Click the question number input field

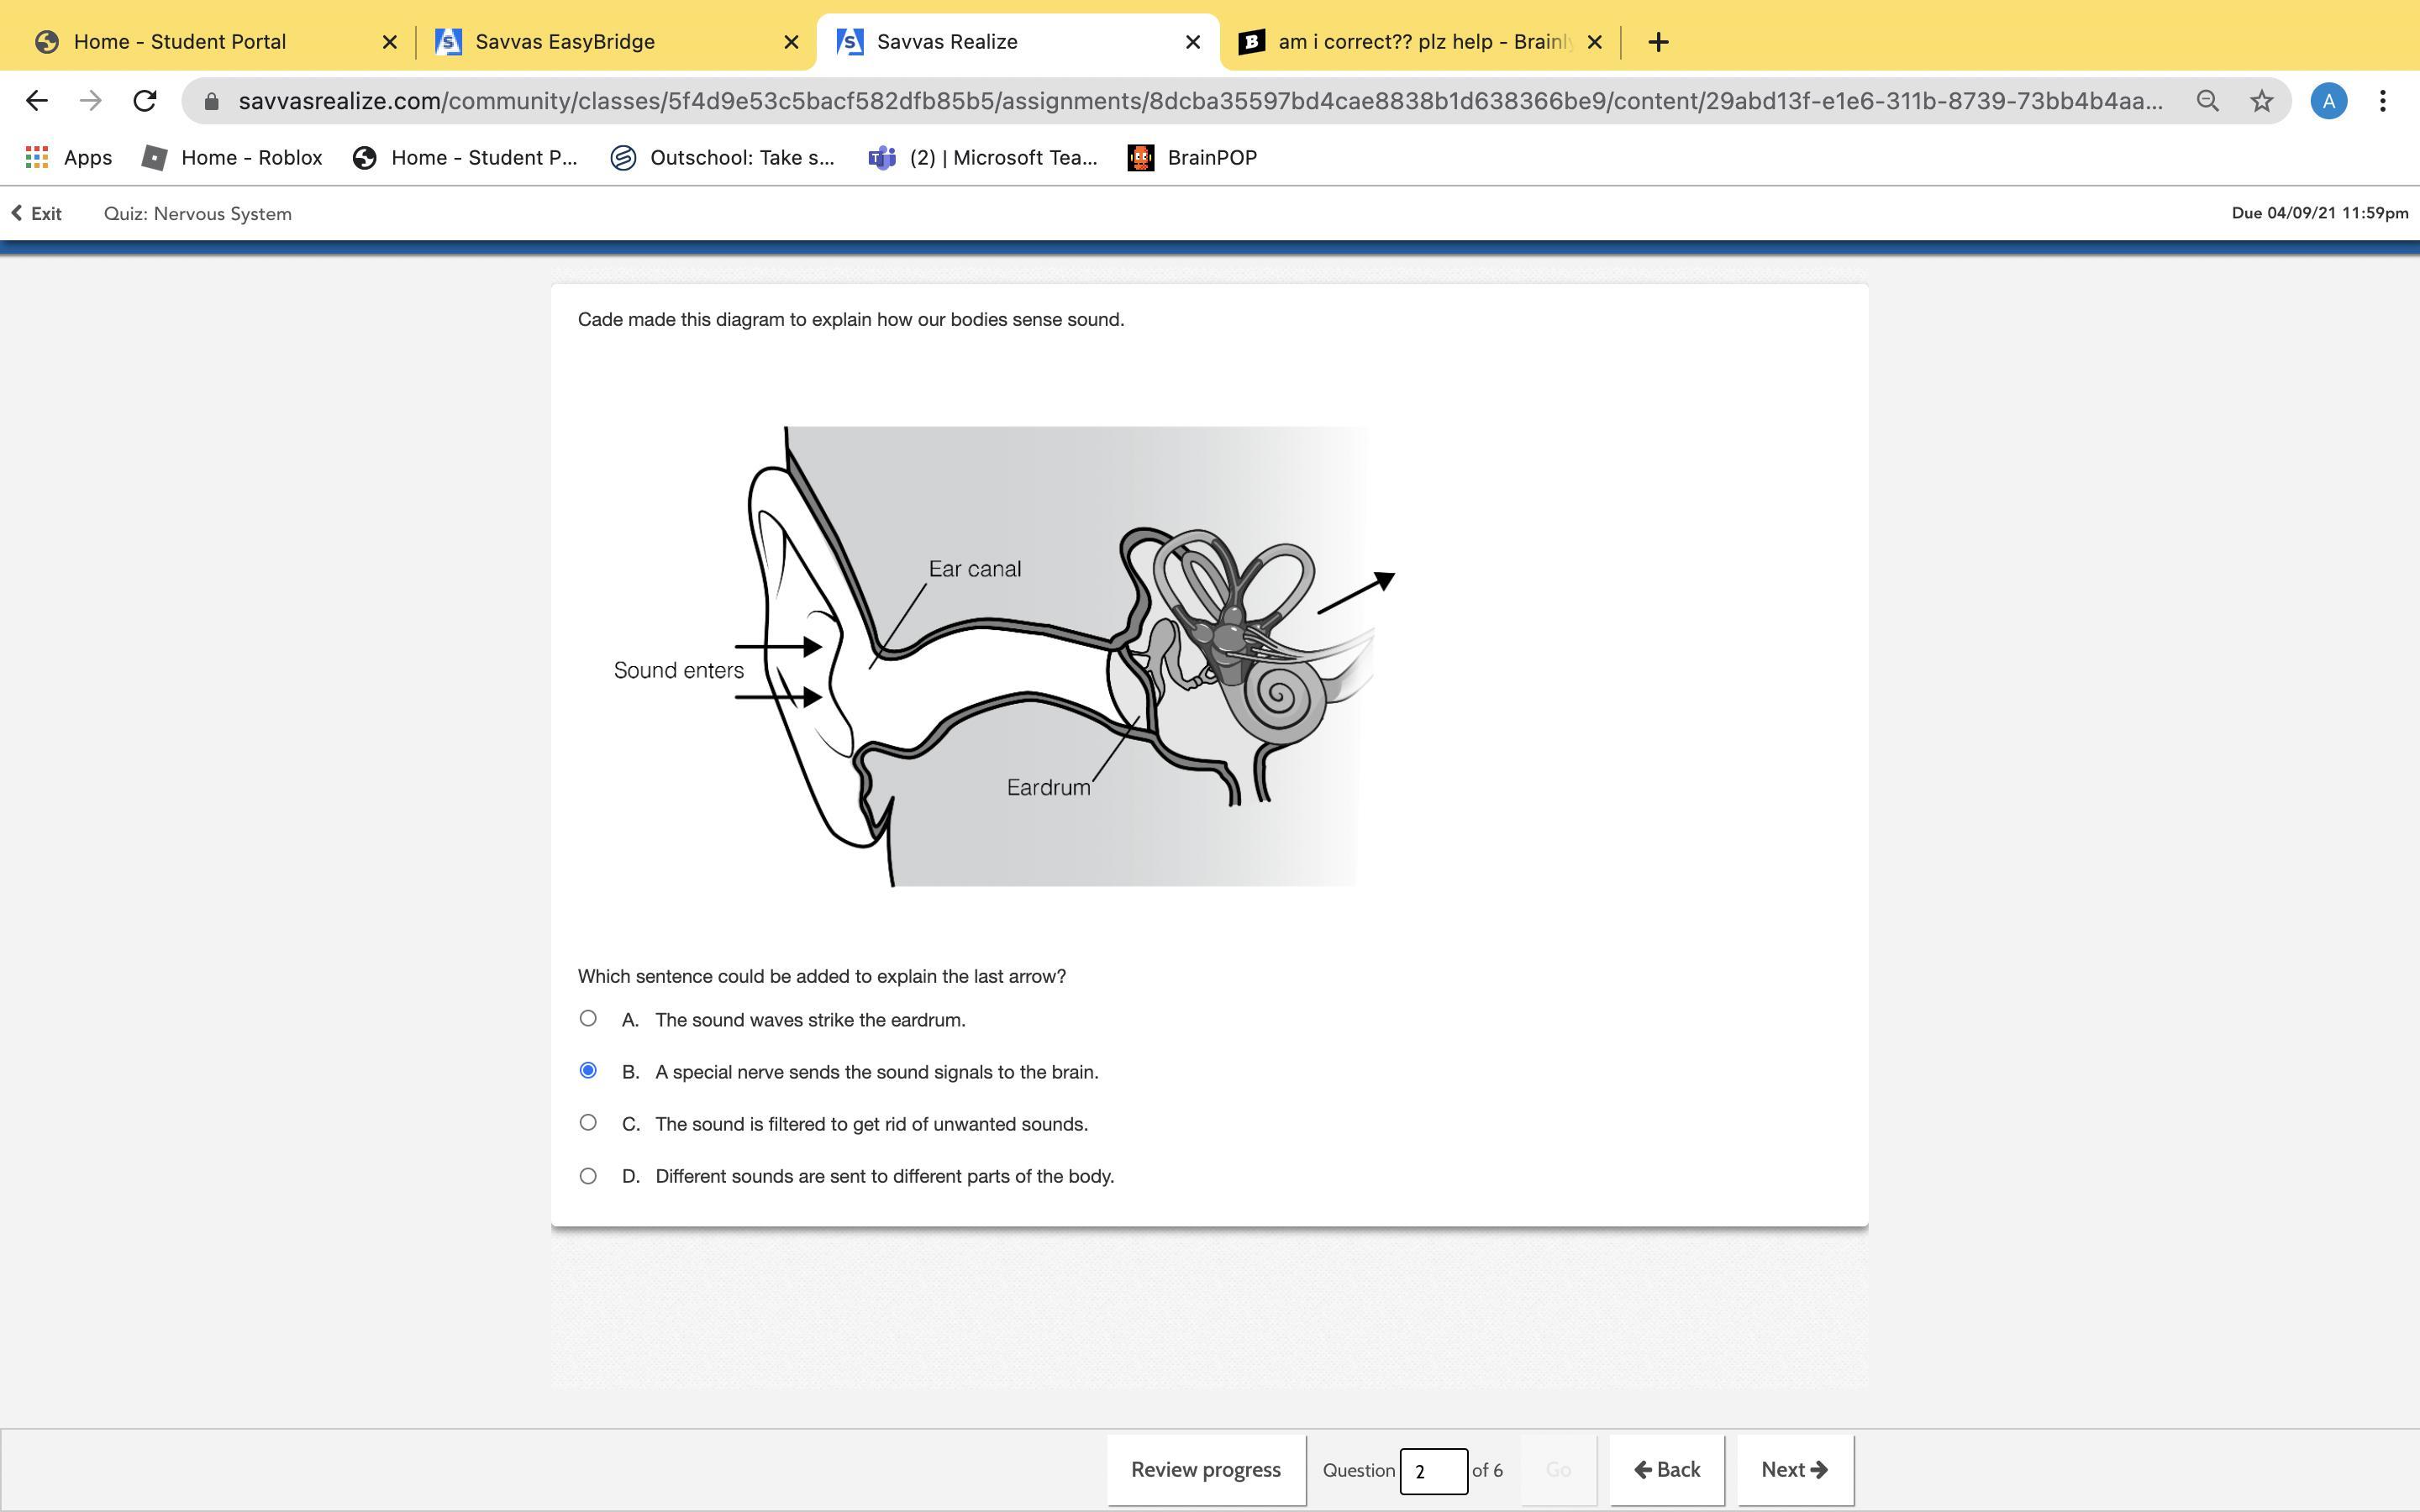click(x=1432, y=1470)
